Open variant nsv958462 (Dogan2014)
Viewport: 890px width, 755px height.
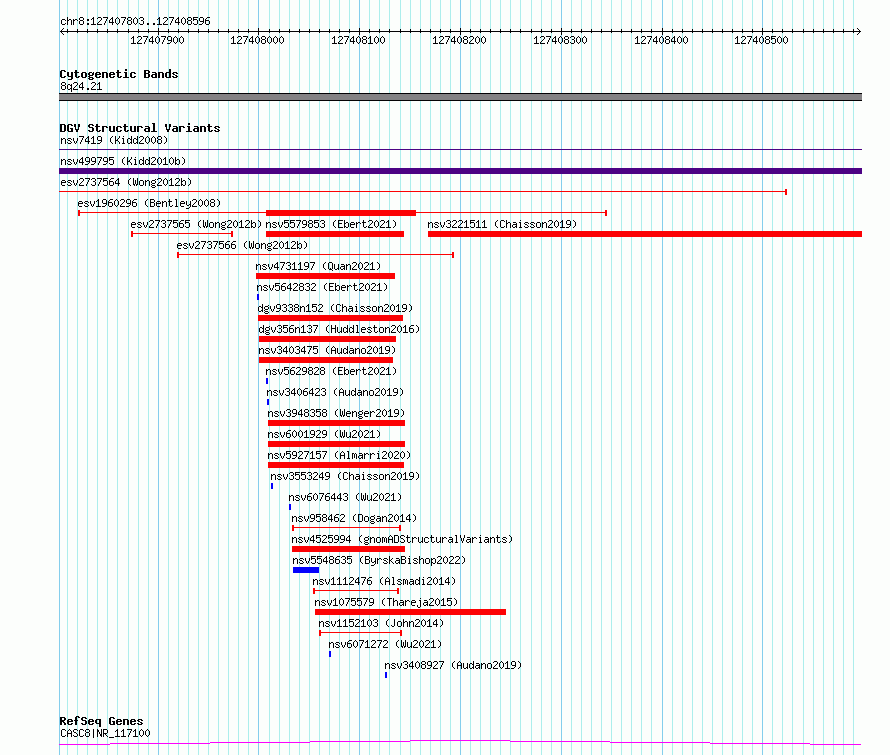[354, 518]
